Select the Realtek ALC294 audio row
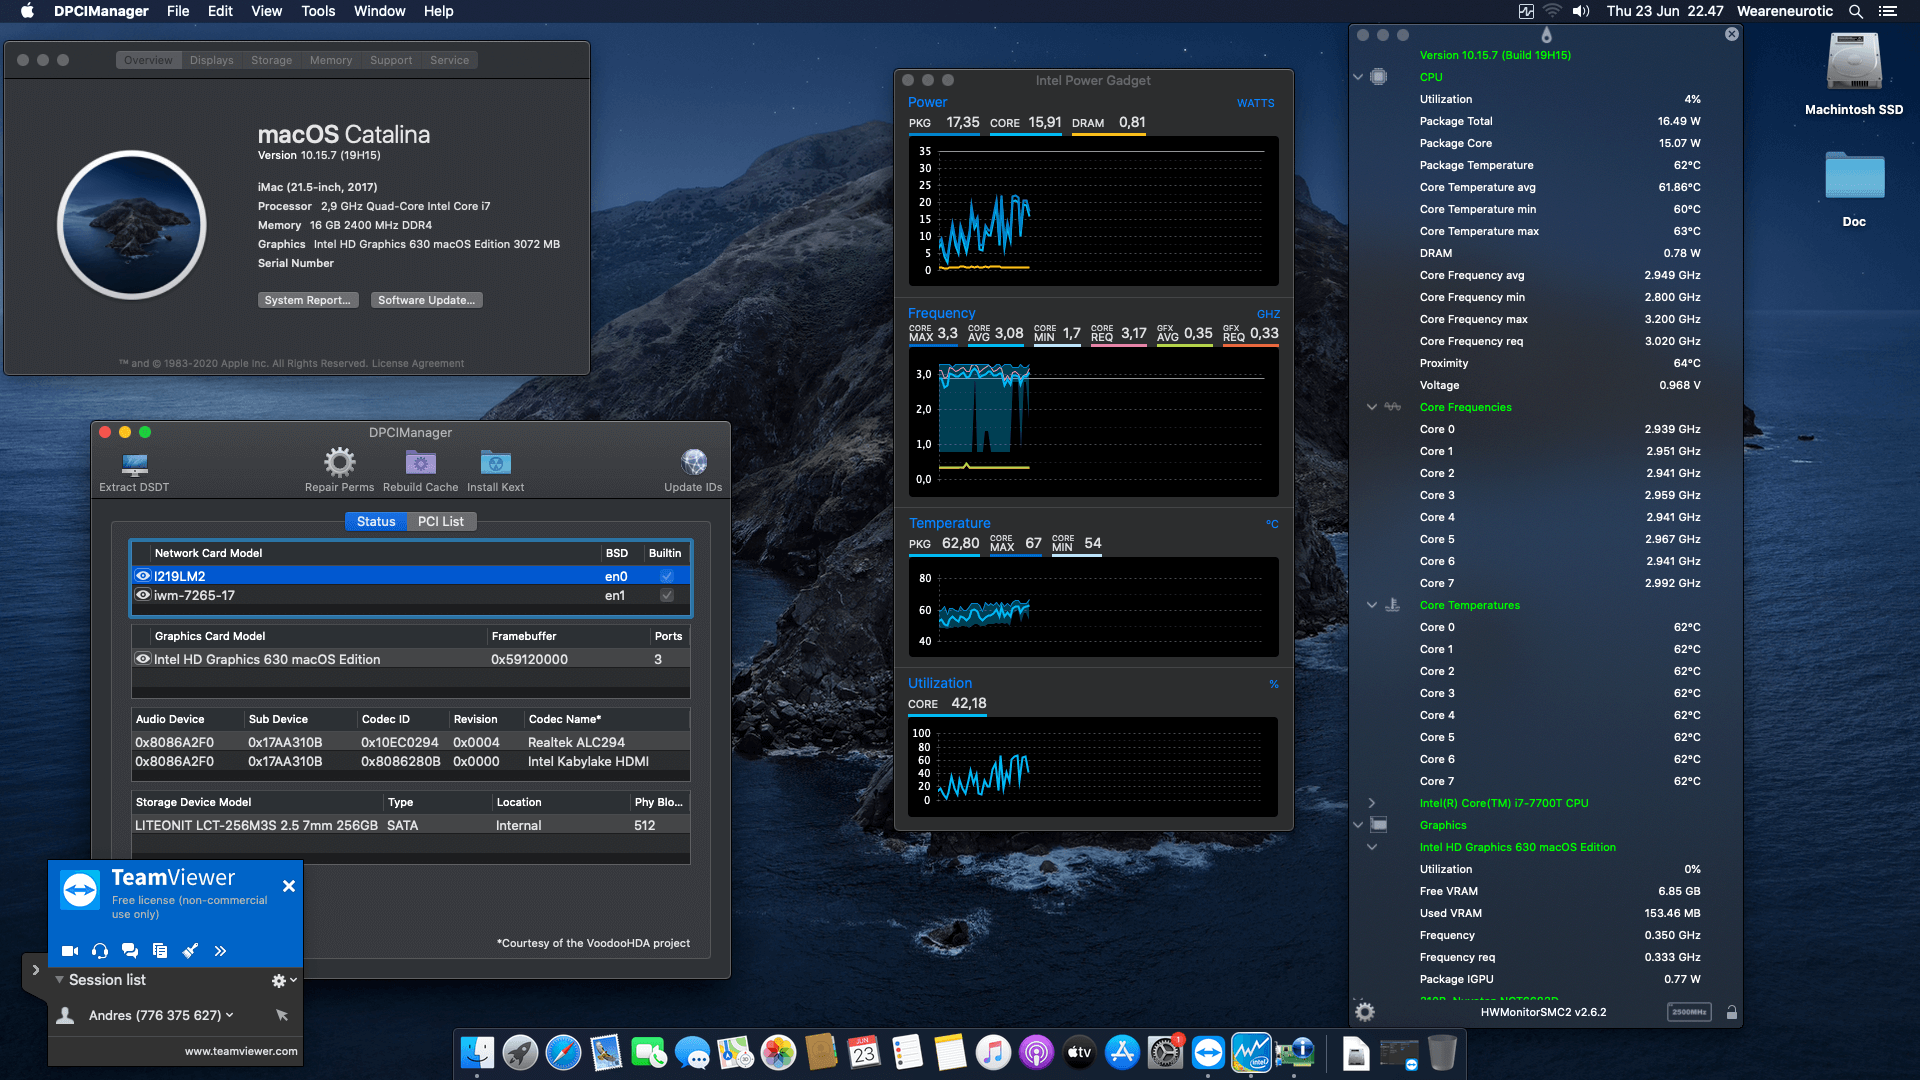The image size is (1920, 1080). [411, 742]
